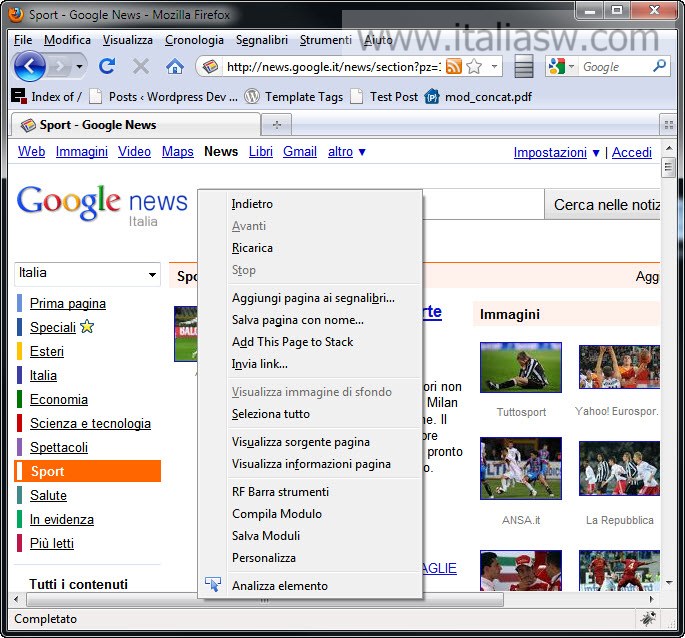
Task: Click 'Cerca nelle notizie' search button
Action: (603, 205)
